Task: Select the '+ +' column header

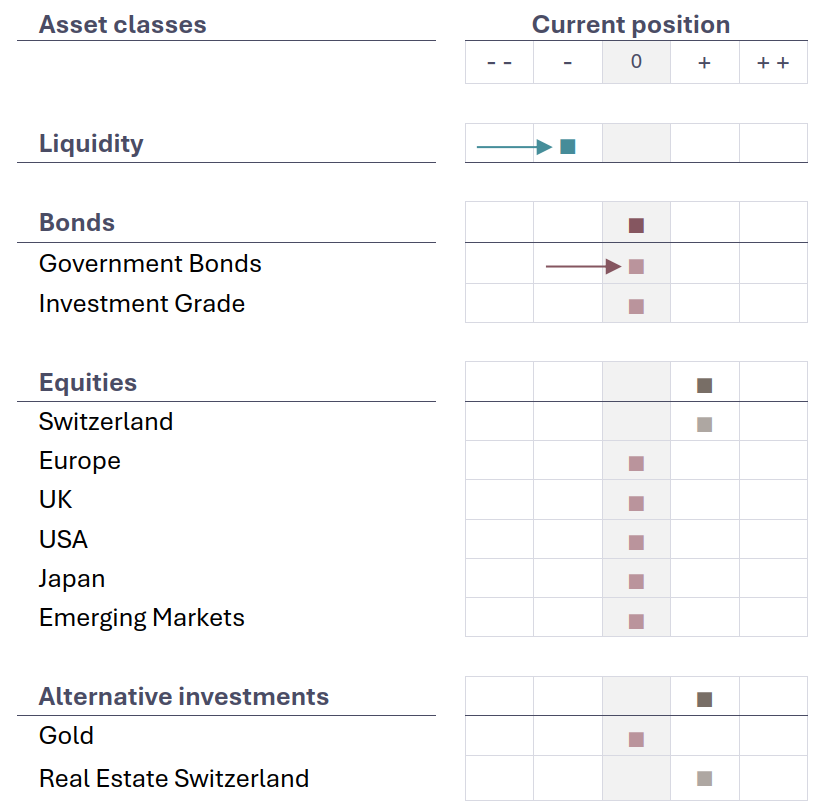Action: [773, 63]
